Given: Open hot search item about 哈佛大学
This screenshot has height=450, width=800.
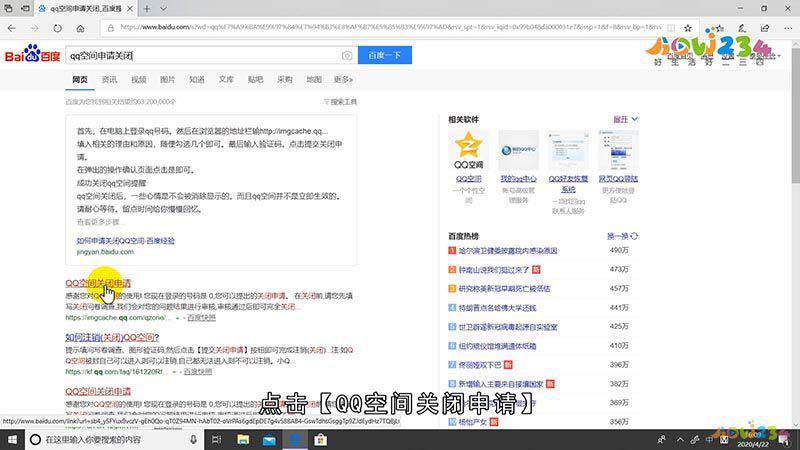Looking at the screenshot, I should tap(497, 308).
